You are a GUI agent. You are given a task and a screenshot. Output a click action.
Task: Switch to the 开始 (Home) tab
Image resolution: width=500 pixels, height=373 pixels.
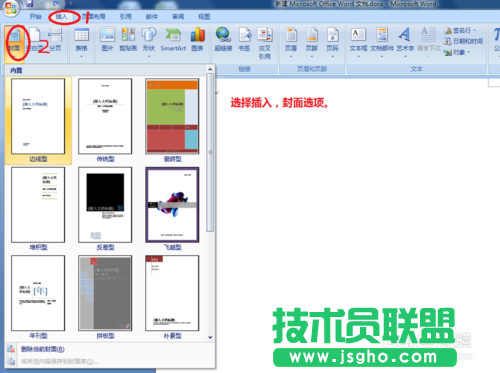(35, 16)
